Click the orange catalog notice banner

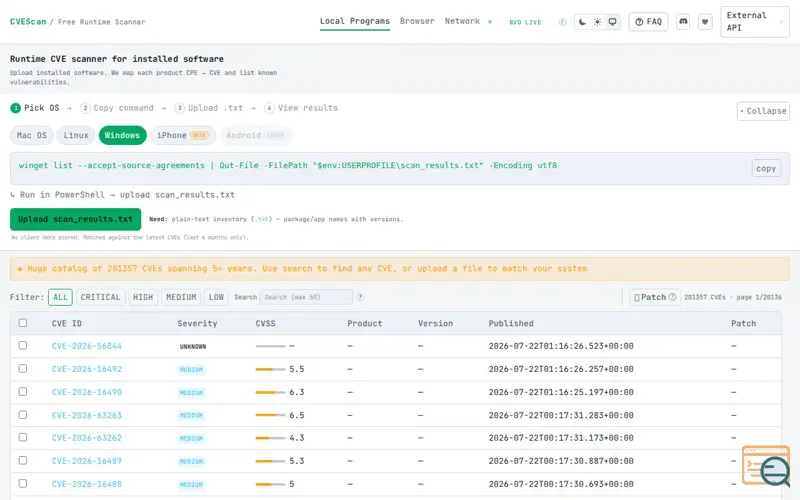coord(399,269)
